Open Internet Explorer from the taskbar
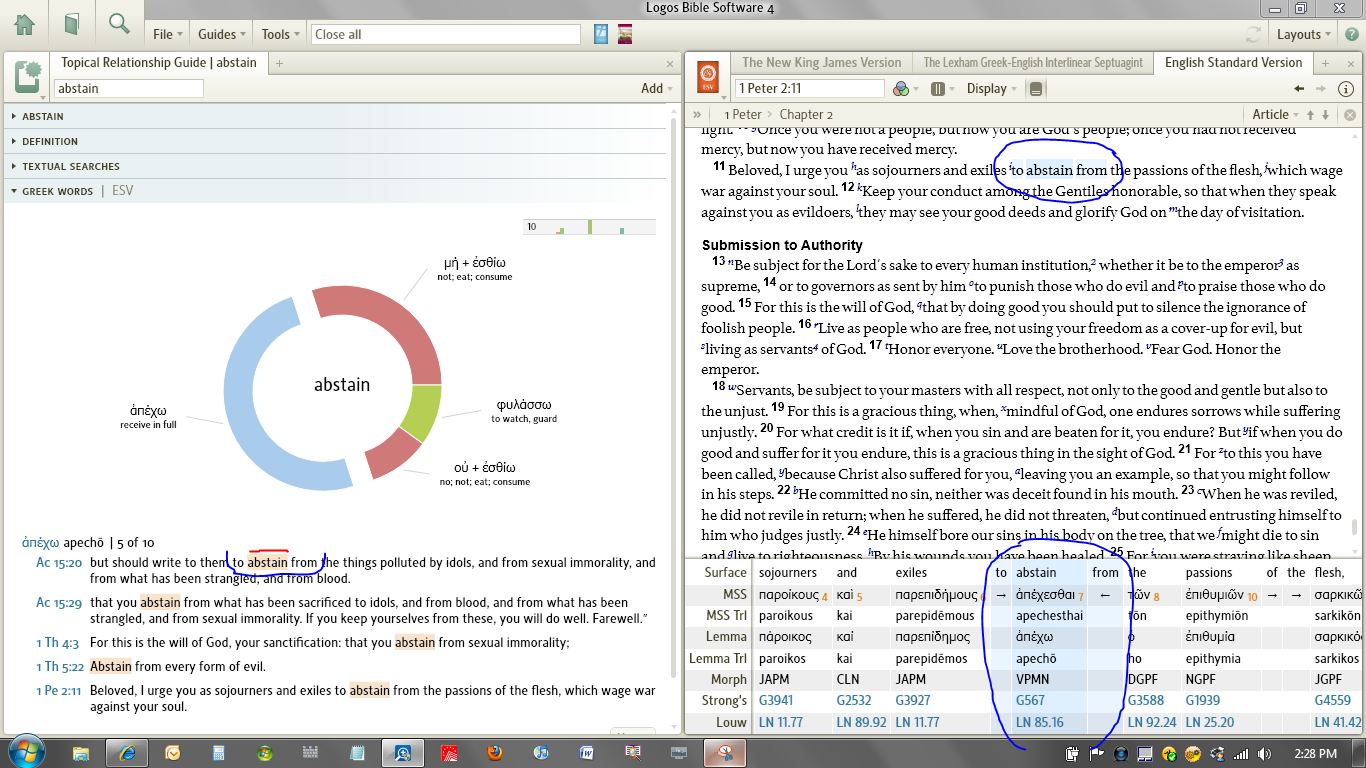This screenshot has width=1366, height=768. (127, 752)
